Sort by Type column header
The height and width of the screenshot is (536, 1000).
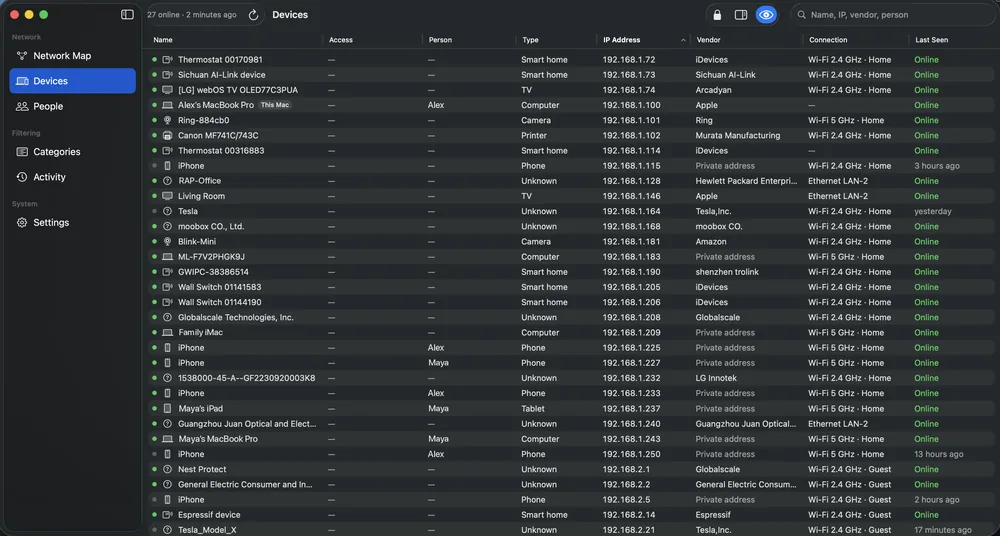(531, 40)
